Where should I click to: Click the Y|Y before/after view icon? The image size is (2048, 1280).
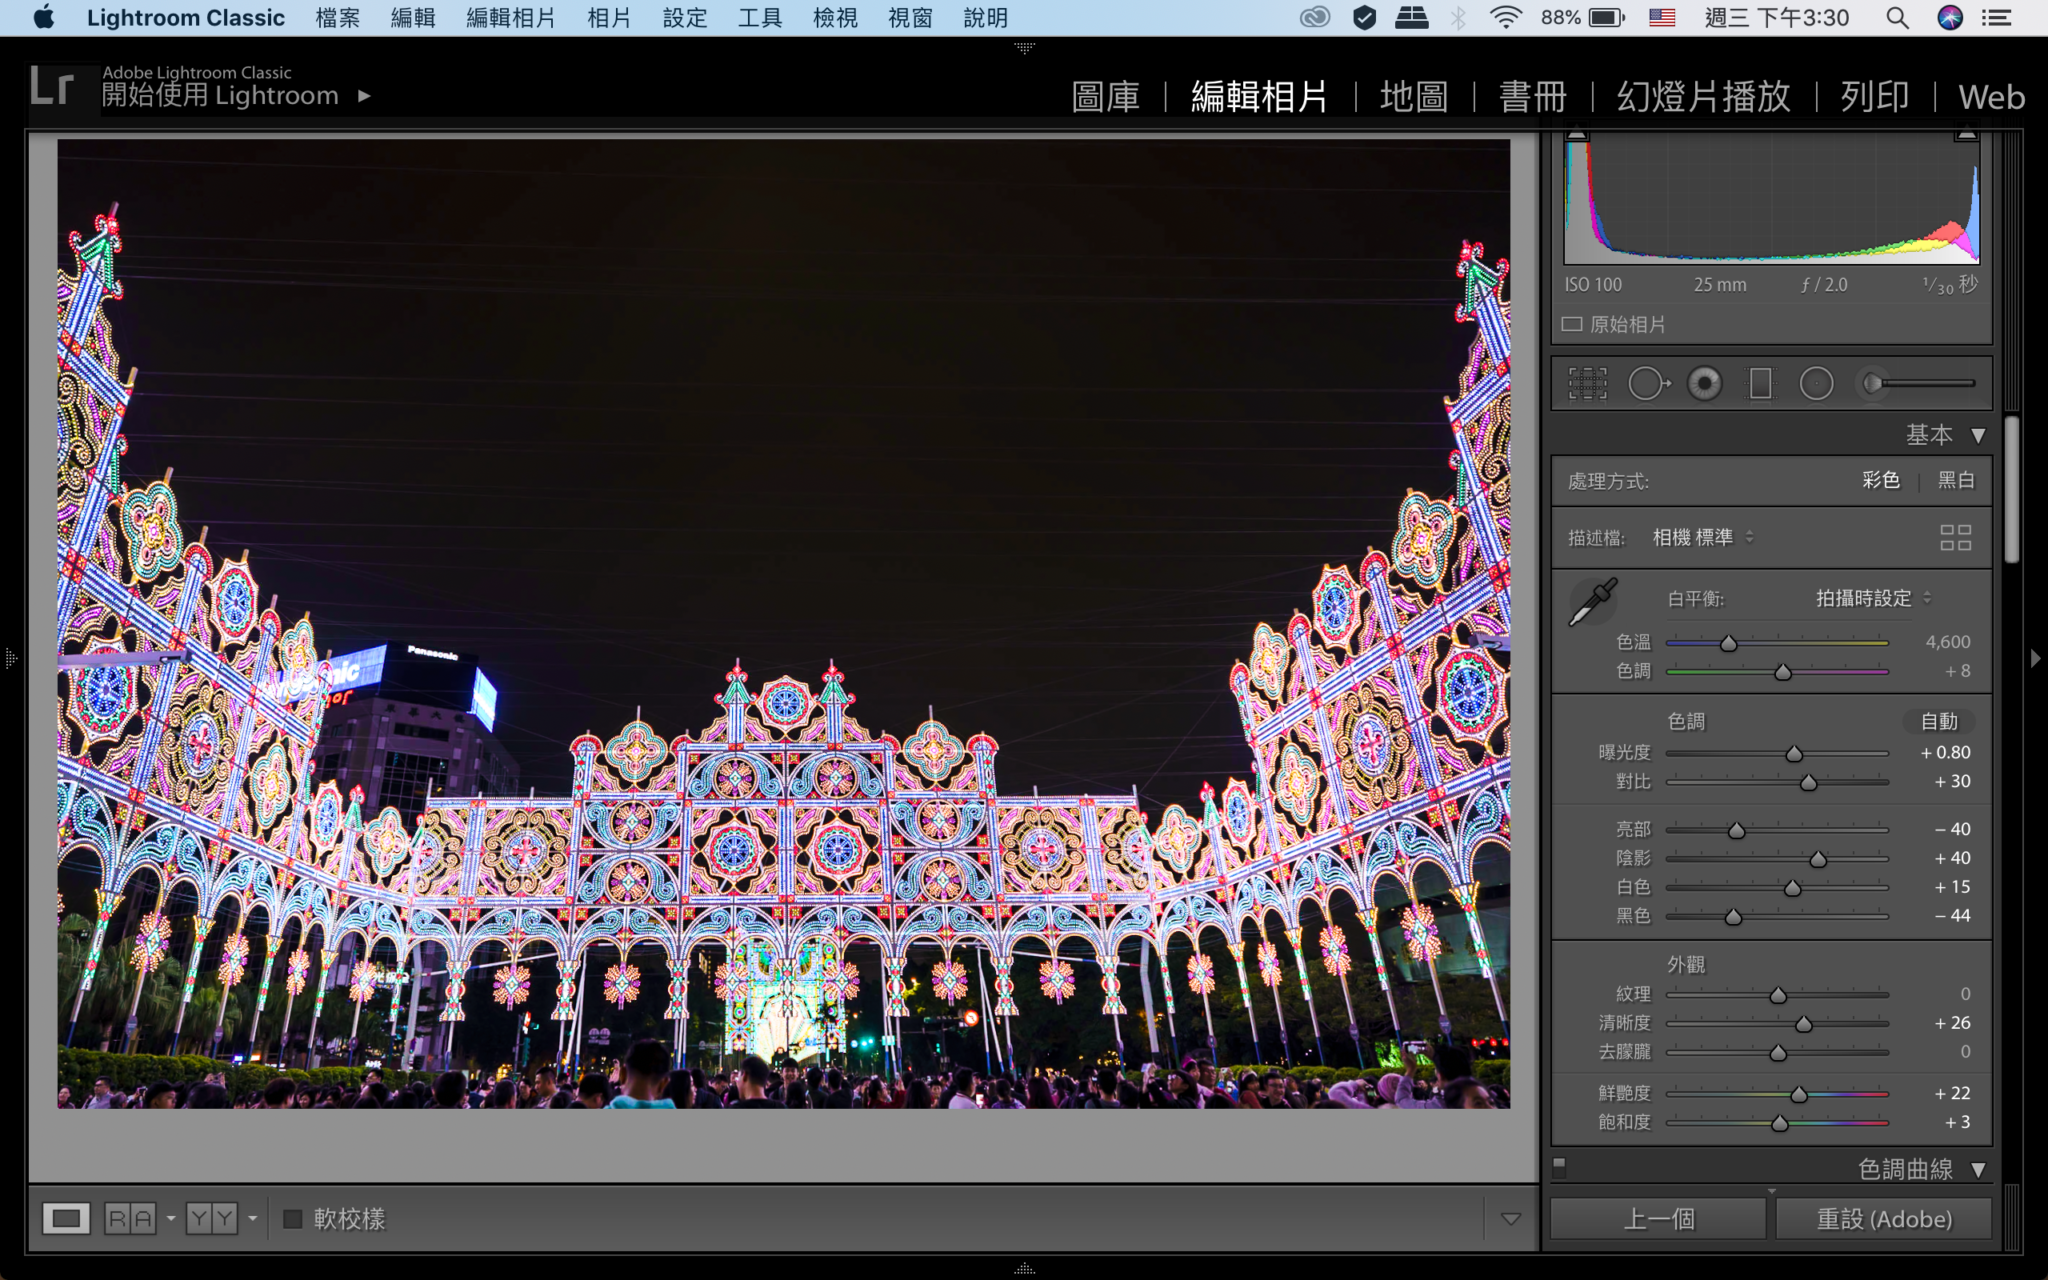(x=211, y=1218)
